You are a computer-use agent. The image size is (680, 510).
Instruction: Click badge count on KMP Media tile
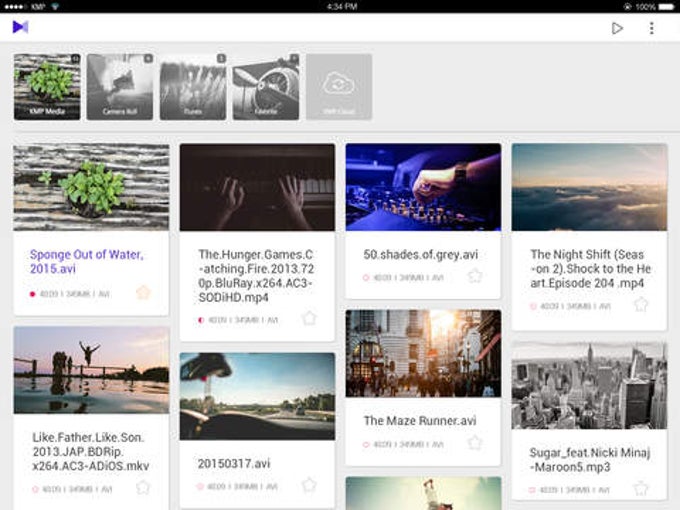pos(75,58)
